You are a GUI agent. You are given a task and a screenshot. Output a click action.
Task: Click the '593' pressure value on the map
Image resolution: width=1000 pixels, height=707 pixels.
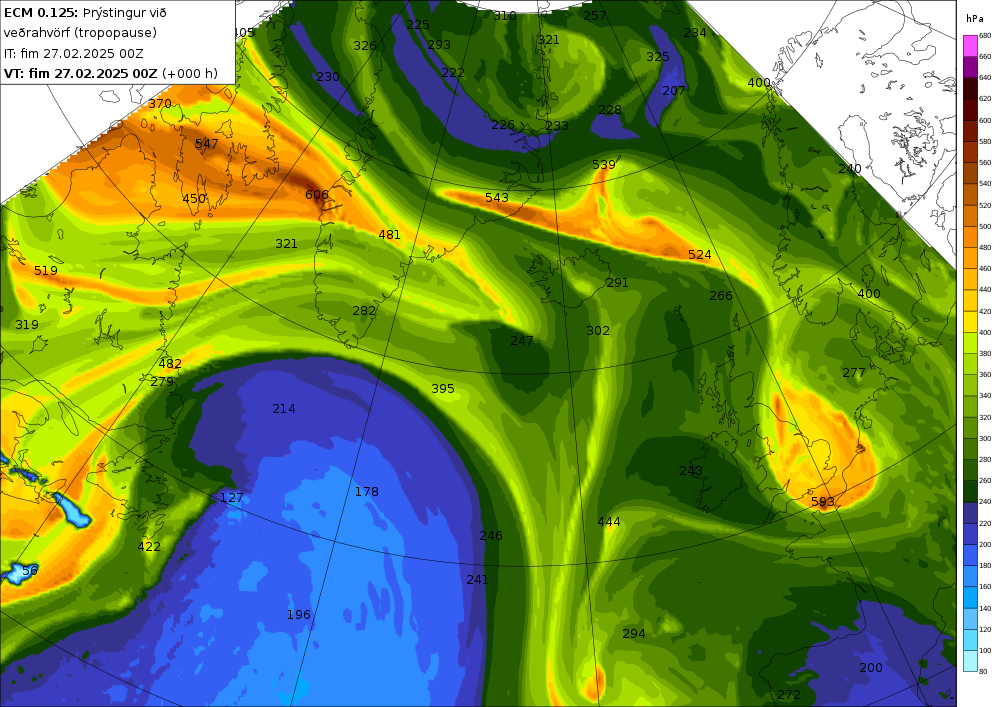(823, 502)
